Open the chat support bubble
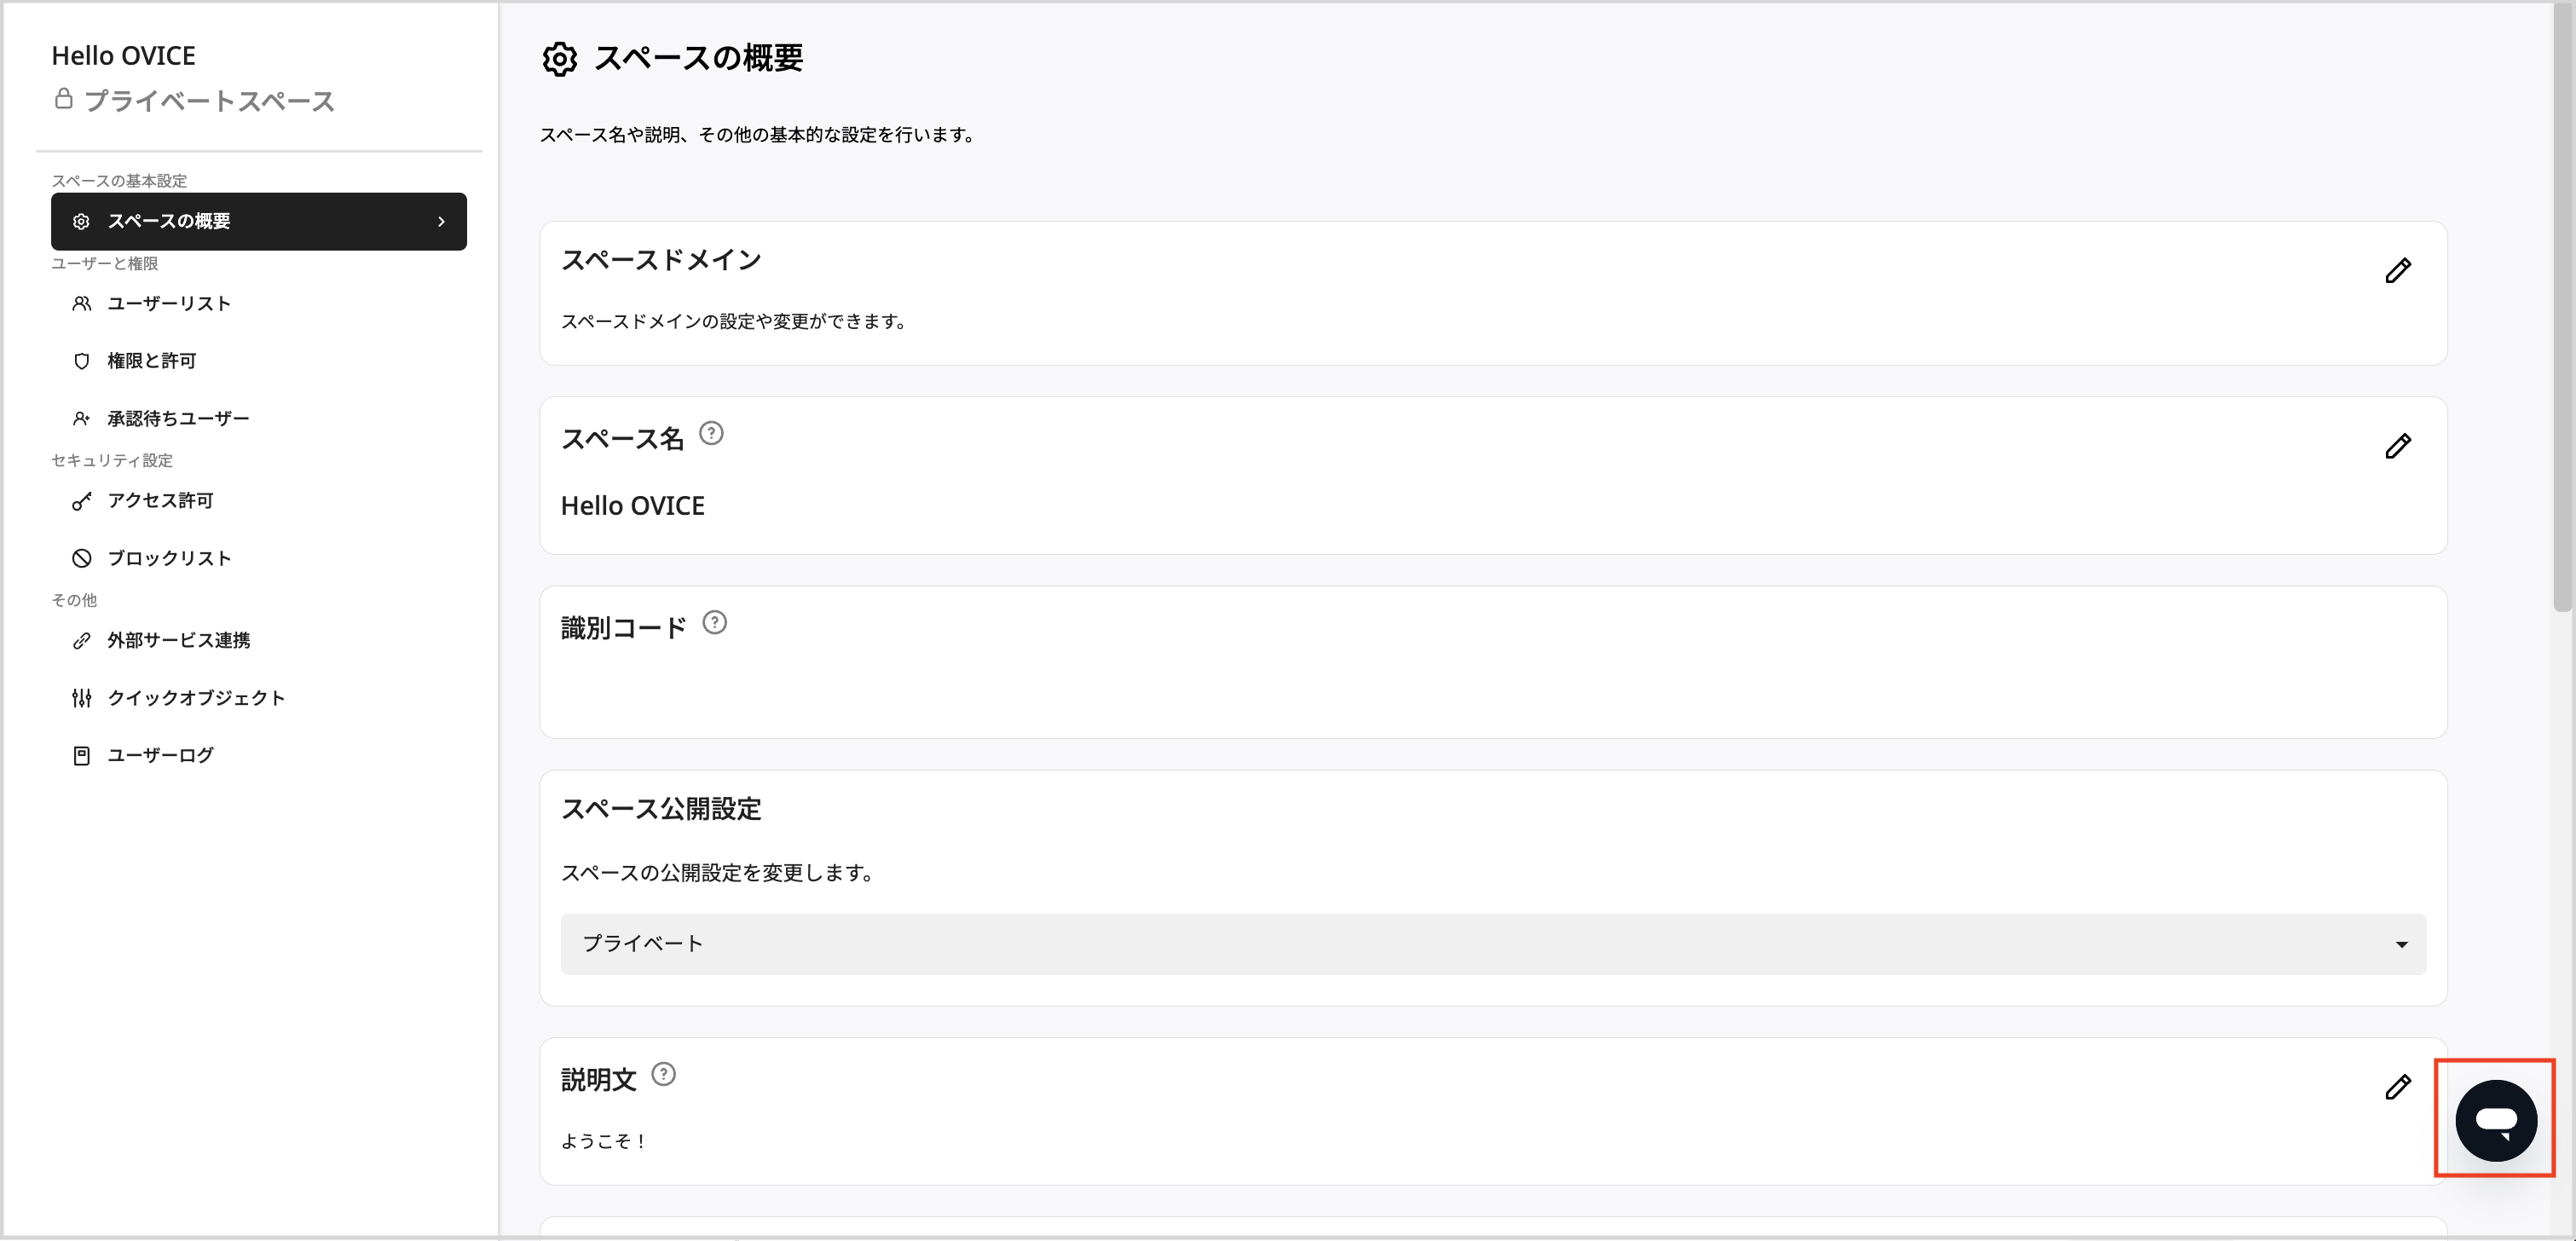The image size is (2576, 1241). point(2495,1119)
